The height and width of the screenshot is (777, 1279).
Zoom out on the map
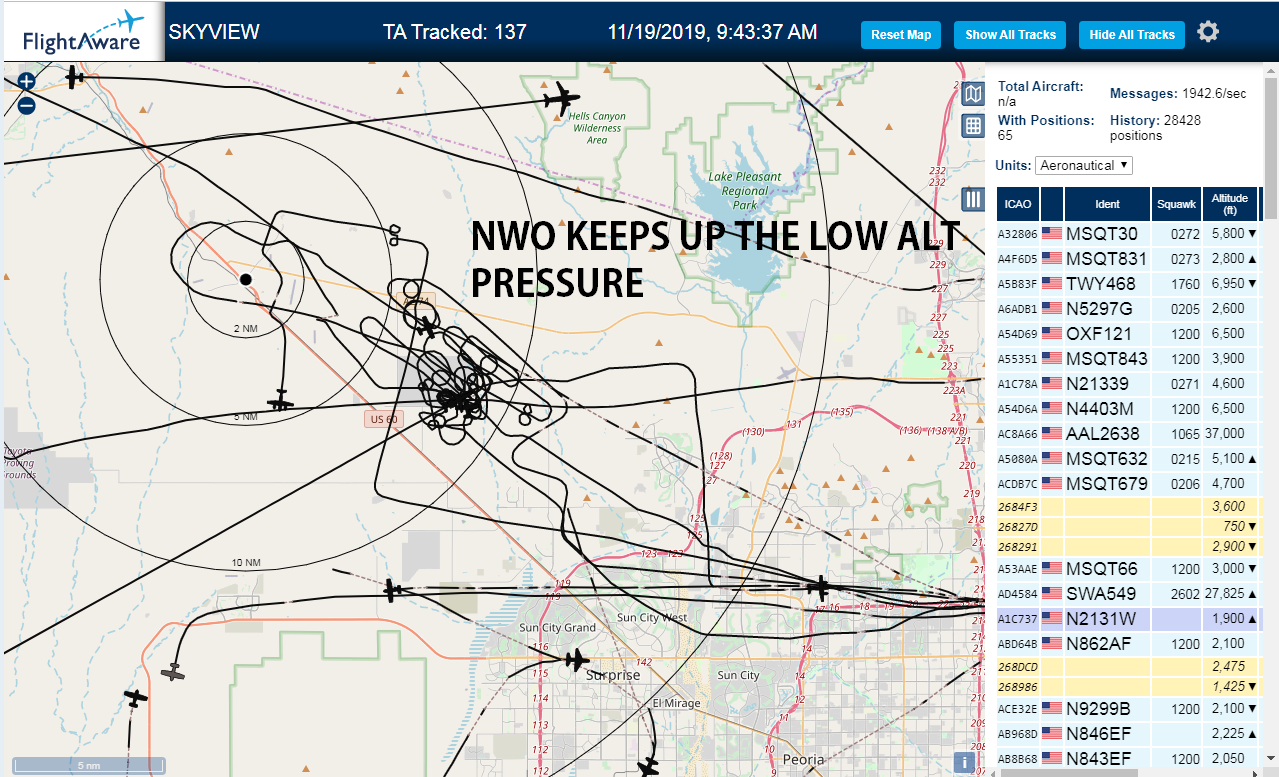(x=26, y=105)
